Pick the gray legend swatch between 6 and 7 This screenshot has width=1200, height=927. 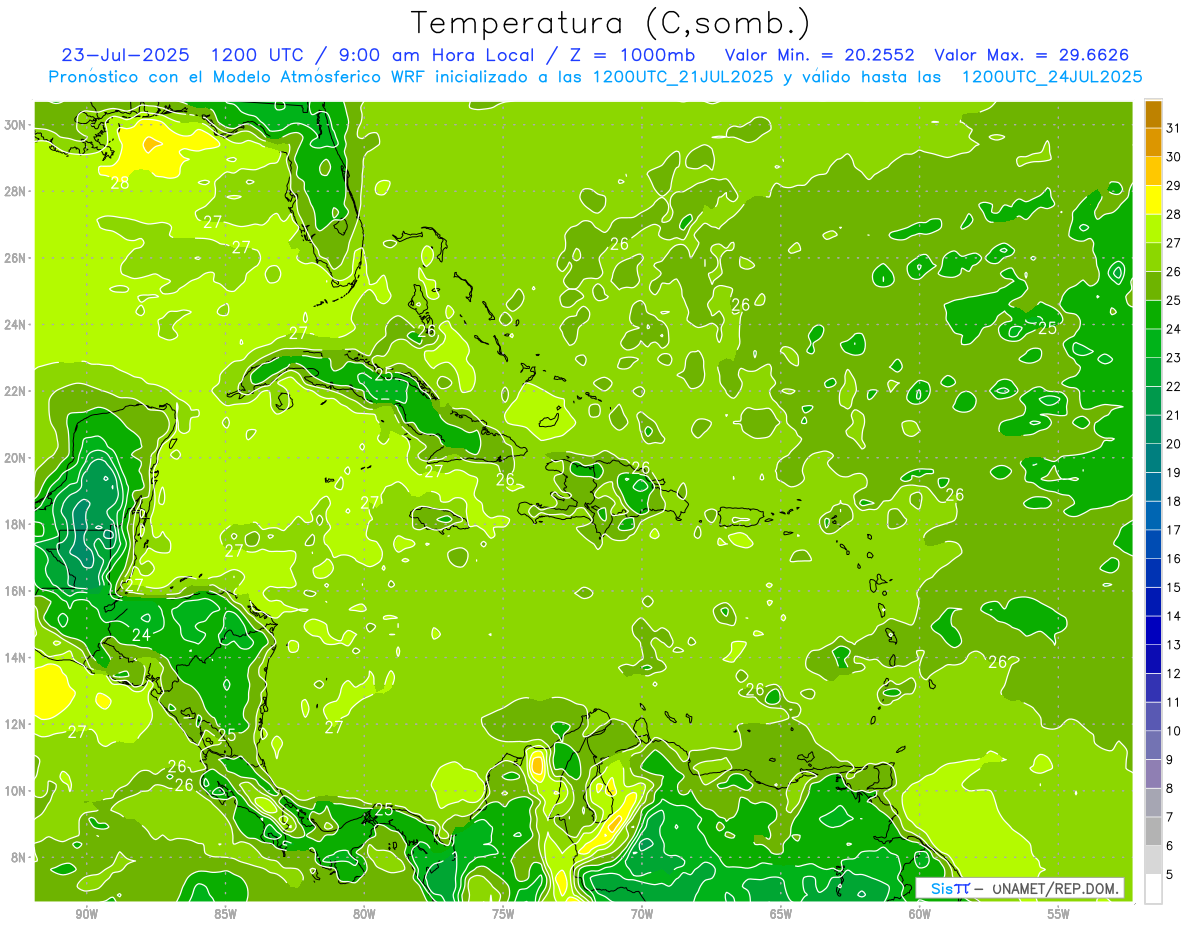coord(1153,831)
